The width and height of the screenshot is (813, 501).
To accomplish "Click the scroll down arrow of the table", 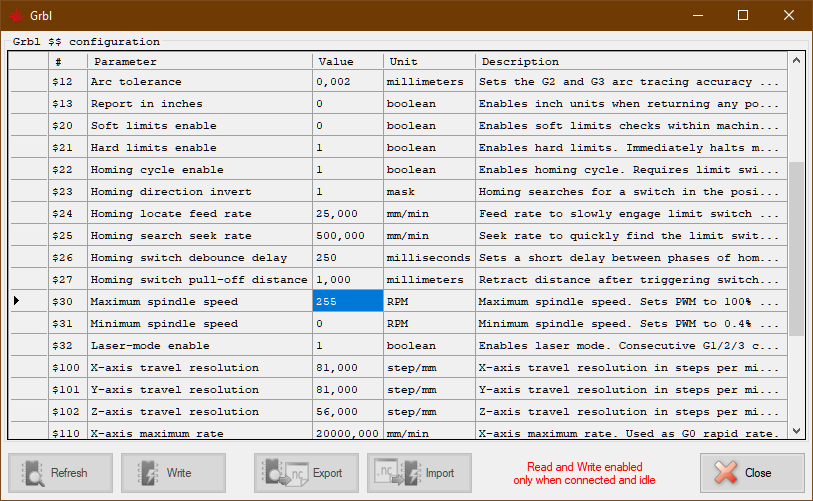I will tap(796, 430).
